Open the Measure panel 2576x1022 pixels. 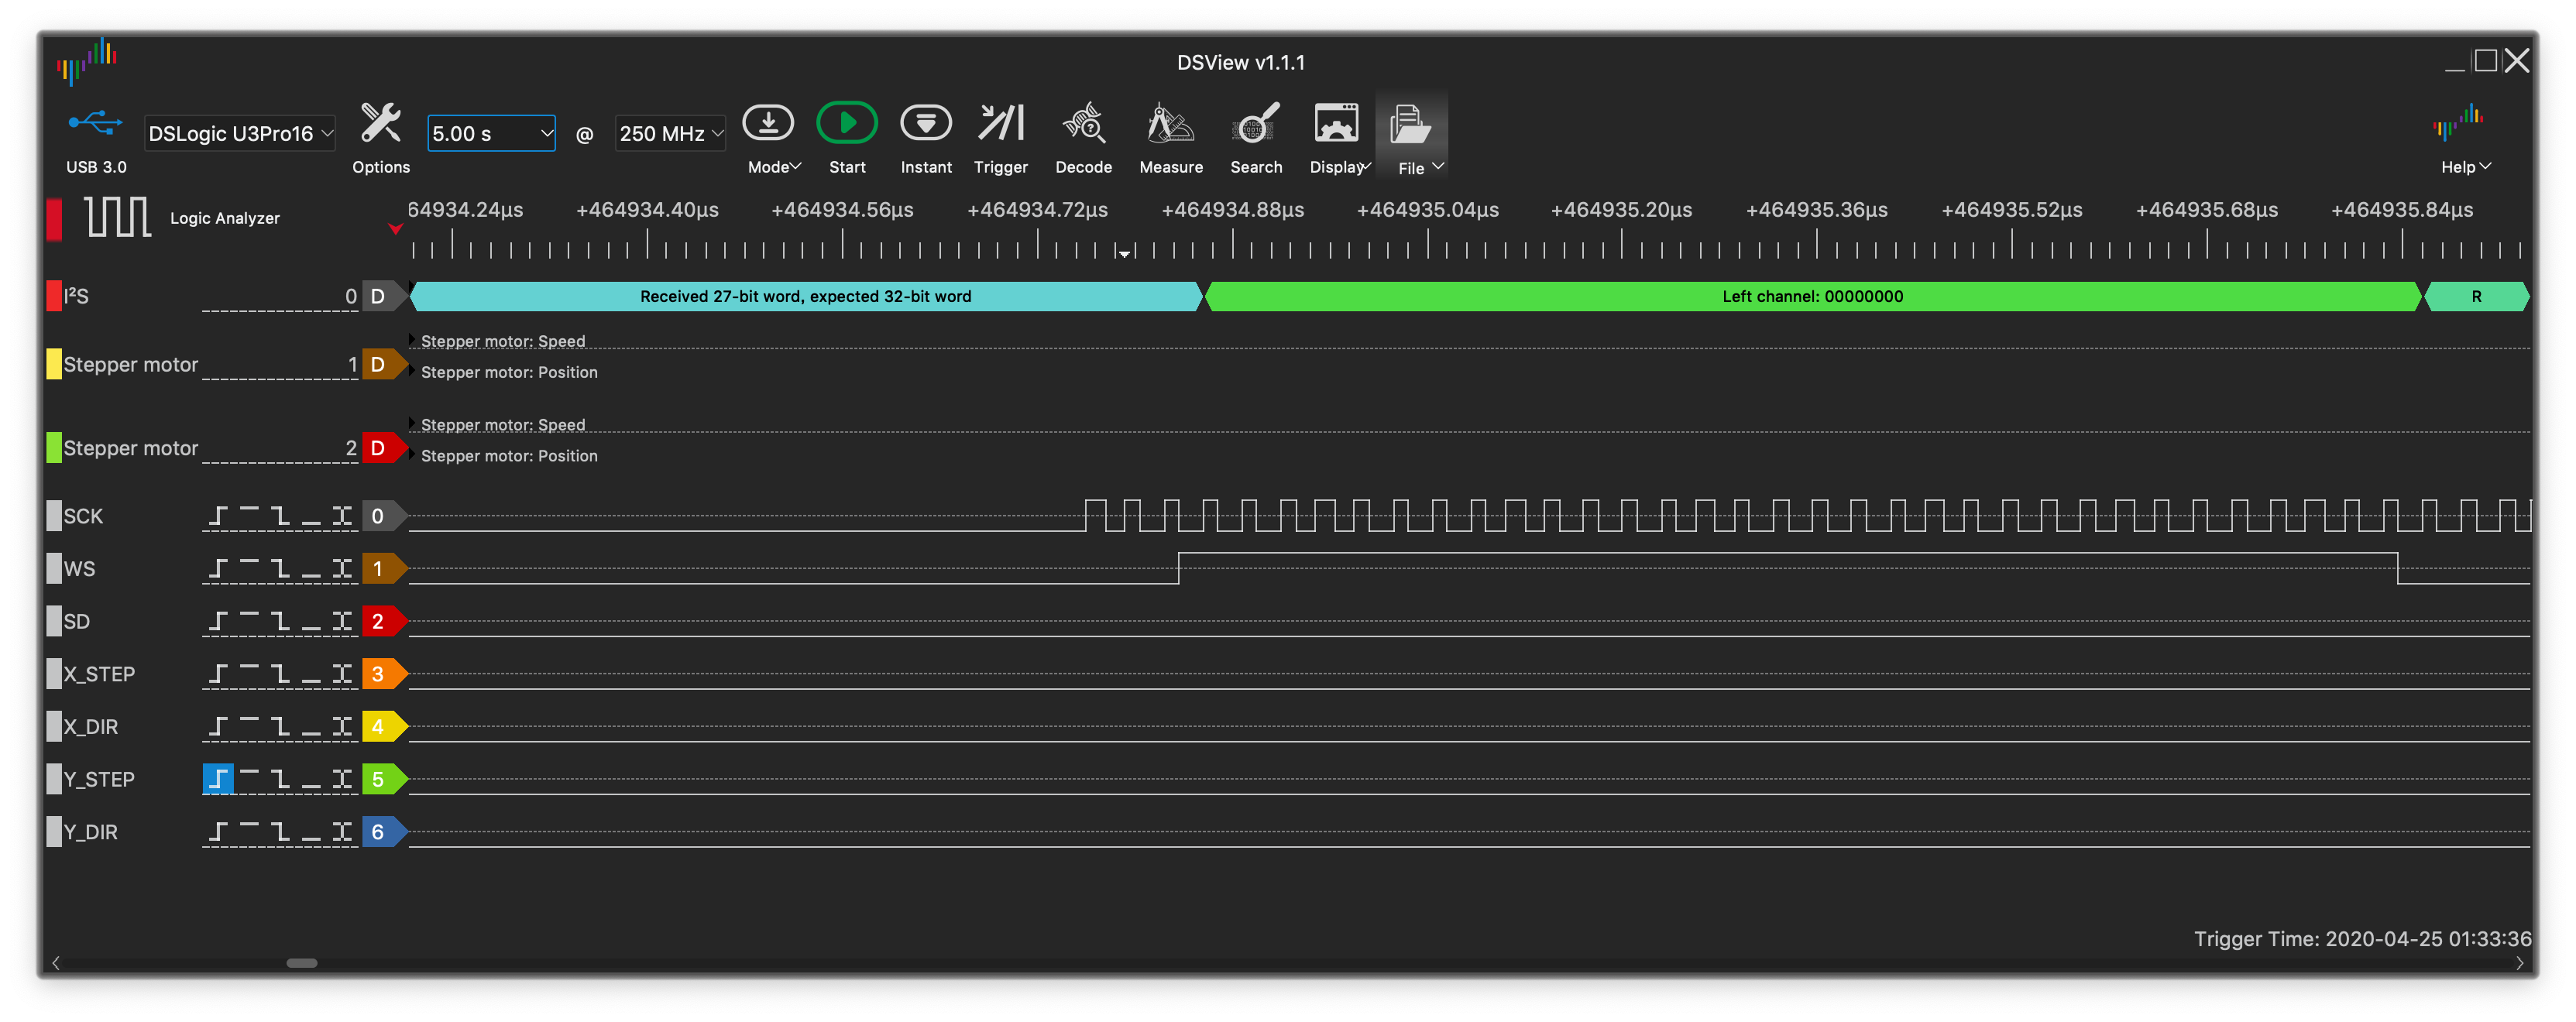pos(1170,124)
